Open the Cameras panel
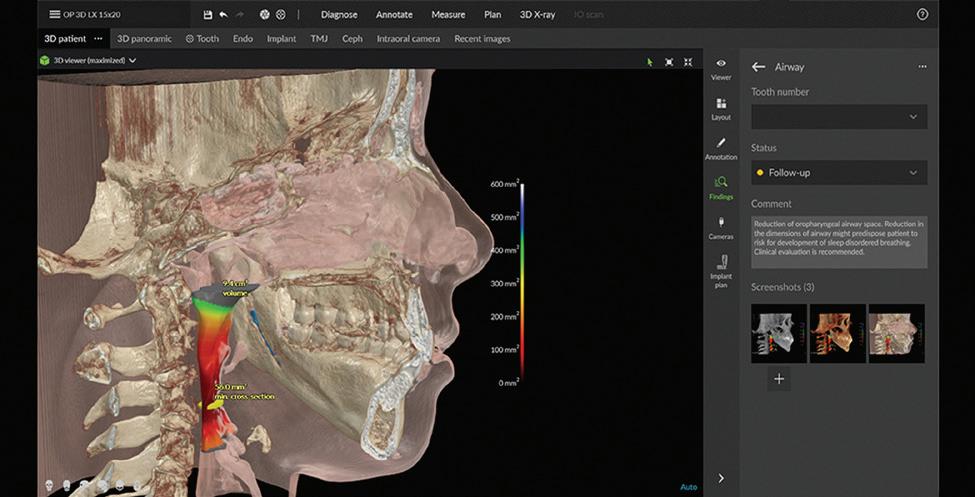This screenshot has height=497, width=975. [x=721, y=228]
